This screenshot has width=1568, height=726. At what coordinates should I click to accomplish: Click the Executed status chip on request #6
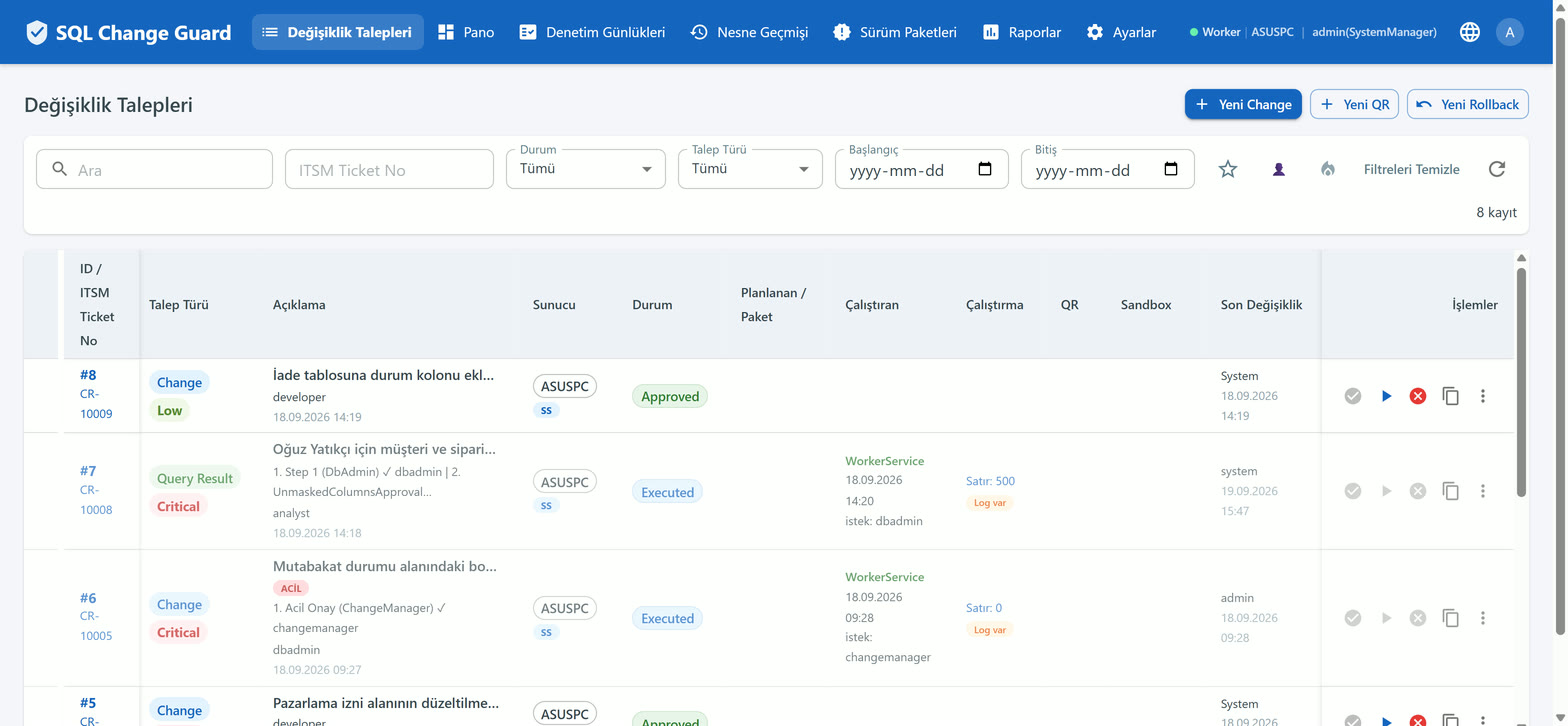667,618
